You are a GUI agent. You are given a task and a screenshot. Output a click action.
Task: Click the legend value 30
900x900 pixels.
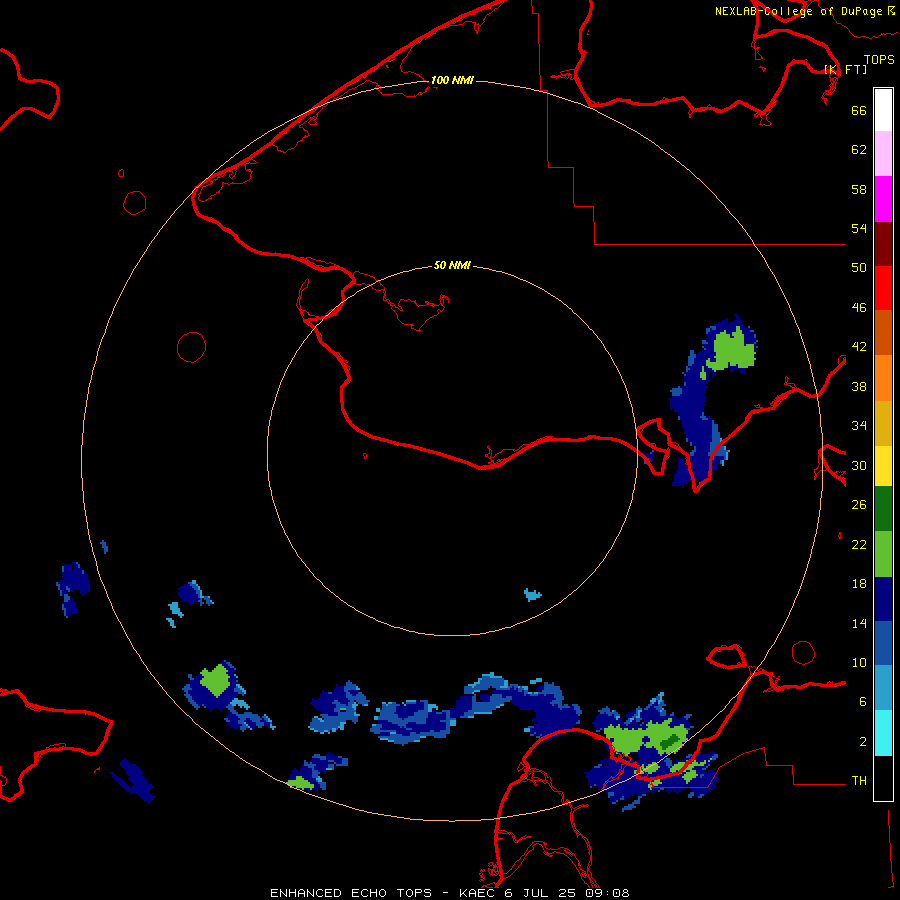pyautogui.click(x=859, y=465)
